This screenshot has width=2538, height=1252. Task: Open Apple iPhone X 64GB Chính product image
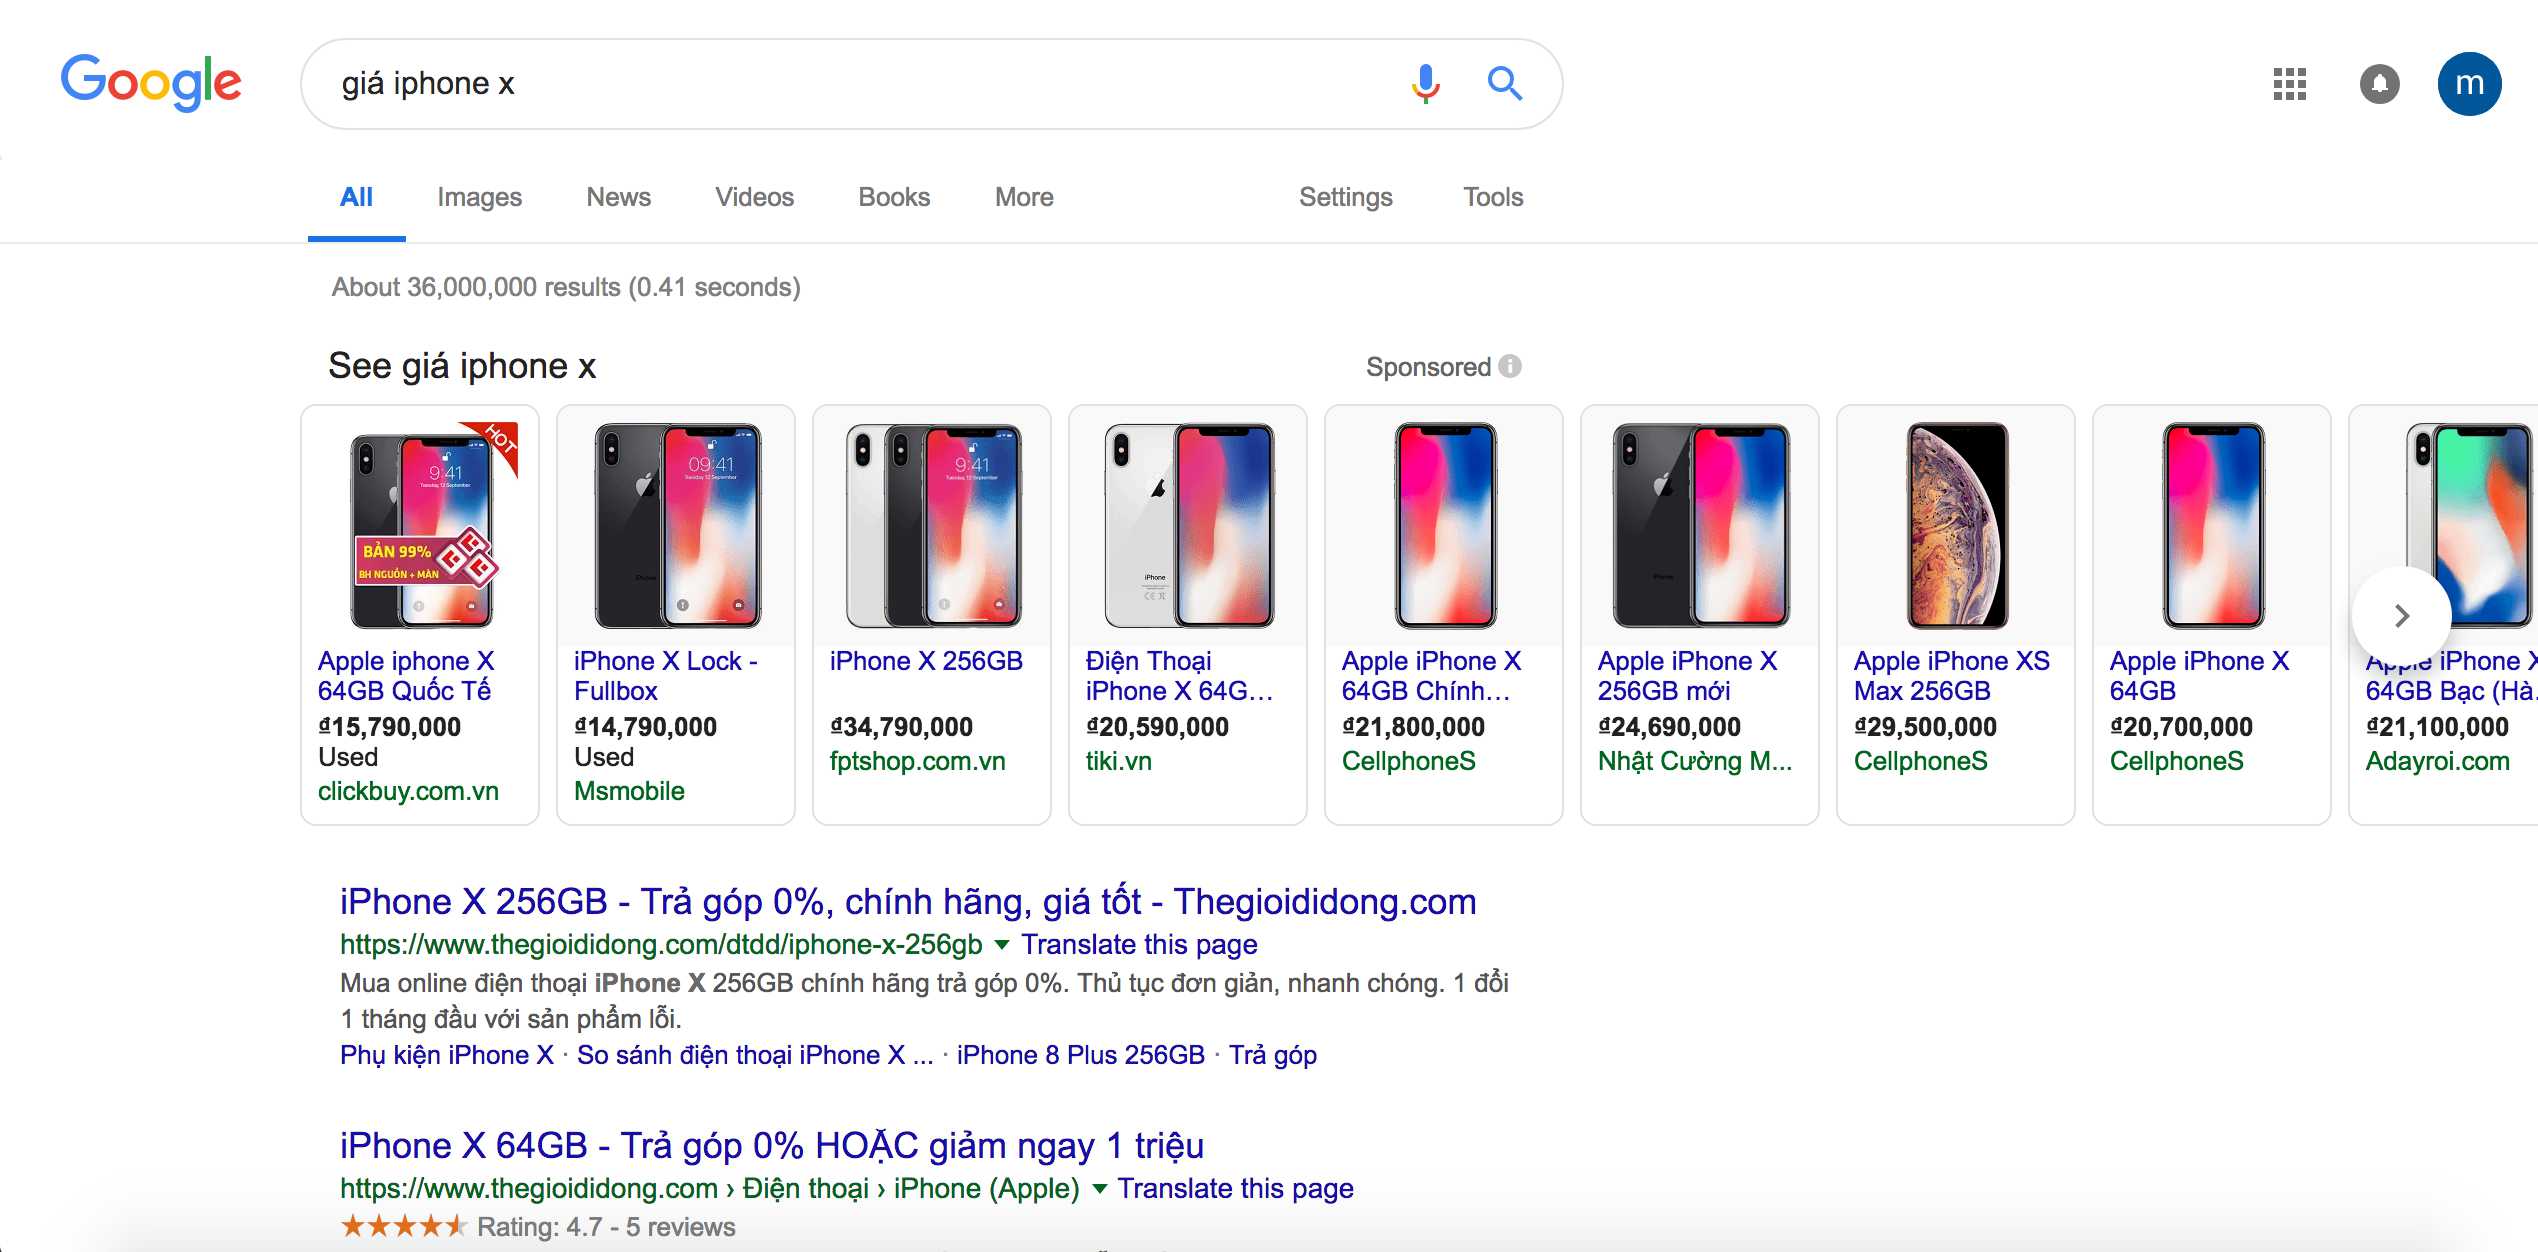(x=1445, y=527)
